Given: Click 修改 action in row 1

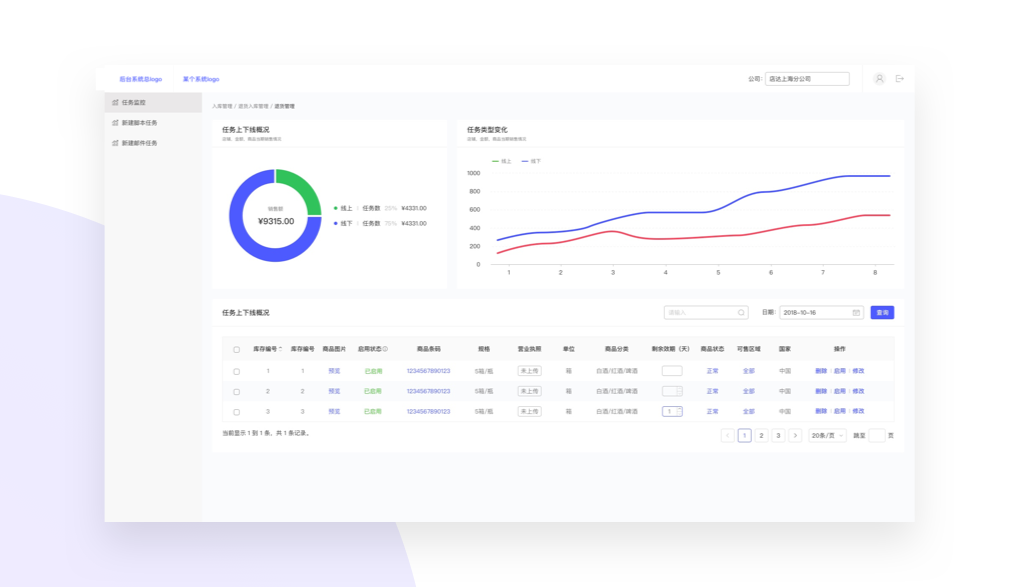Looking at the screenshot, I should [858, 371].
